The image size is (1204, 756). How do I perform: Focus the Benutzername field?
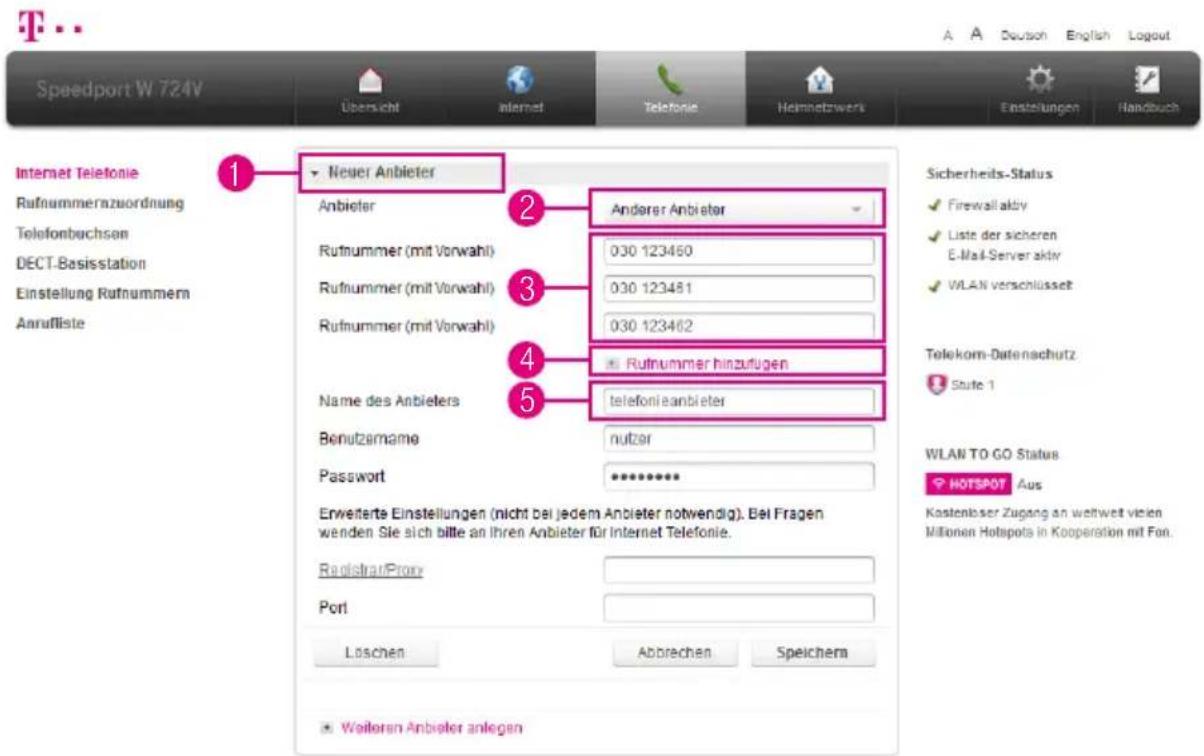pos(739,438)
